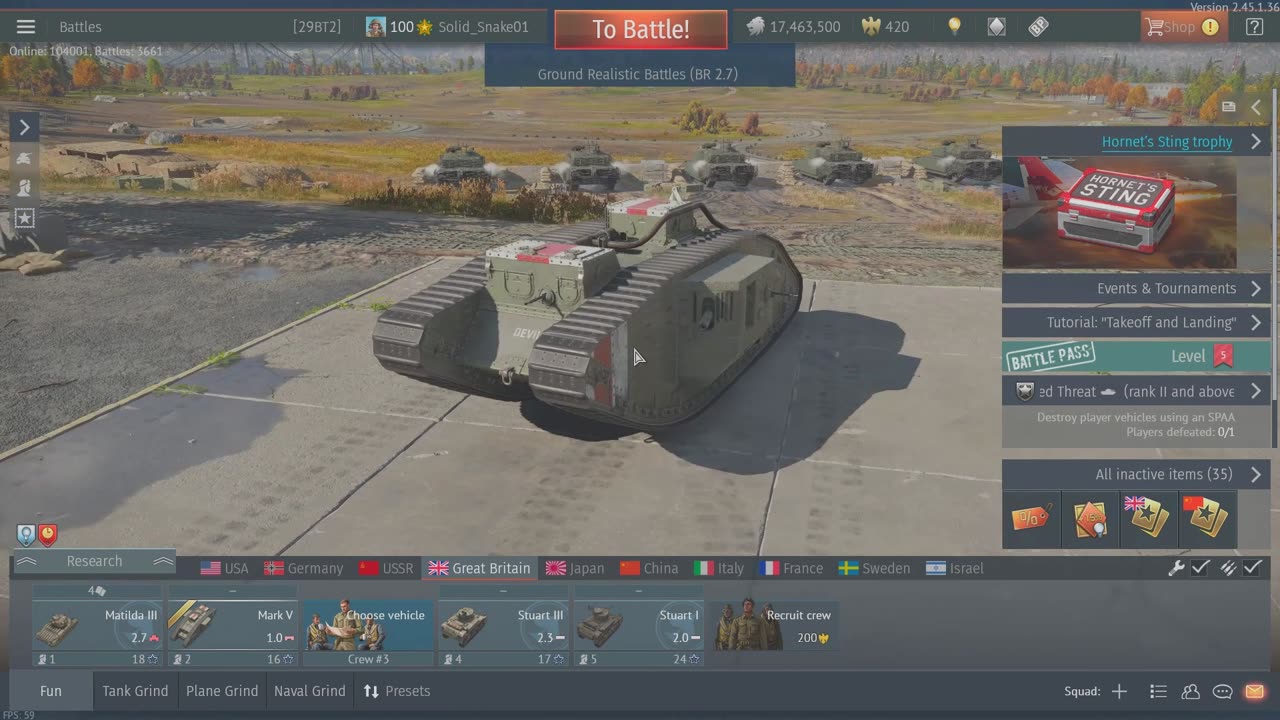Switch to the Sweden nation tab
This screenshot has height=720, width=1280.
(875, 568)
